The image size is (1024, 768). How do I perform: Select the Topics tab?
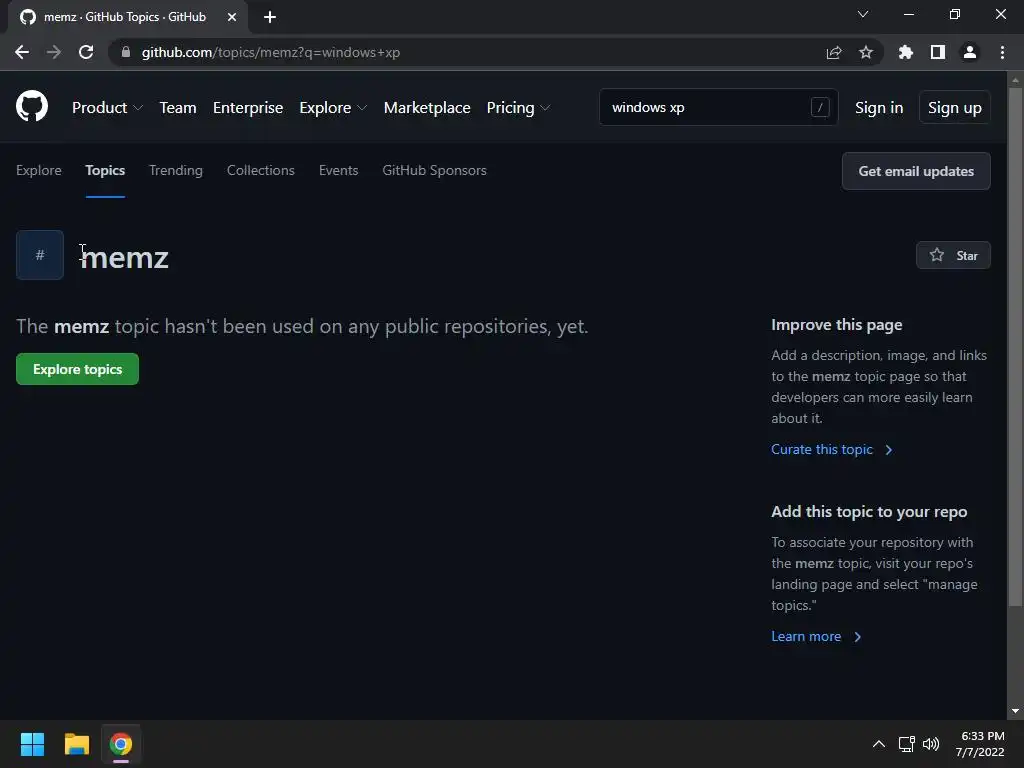105,170
